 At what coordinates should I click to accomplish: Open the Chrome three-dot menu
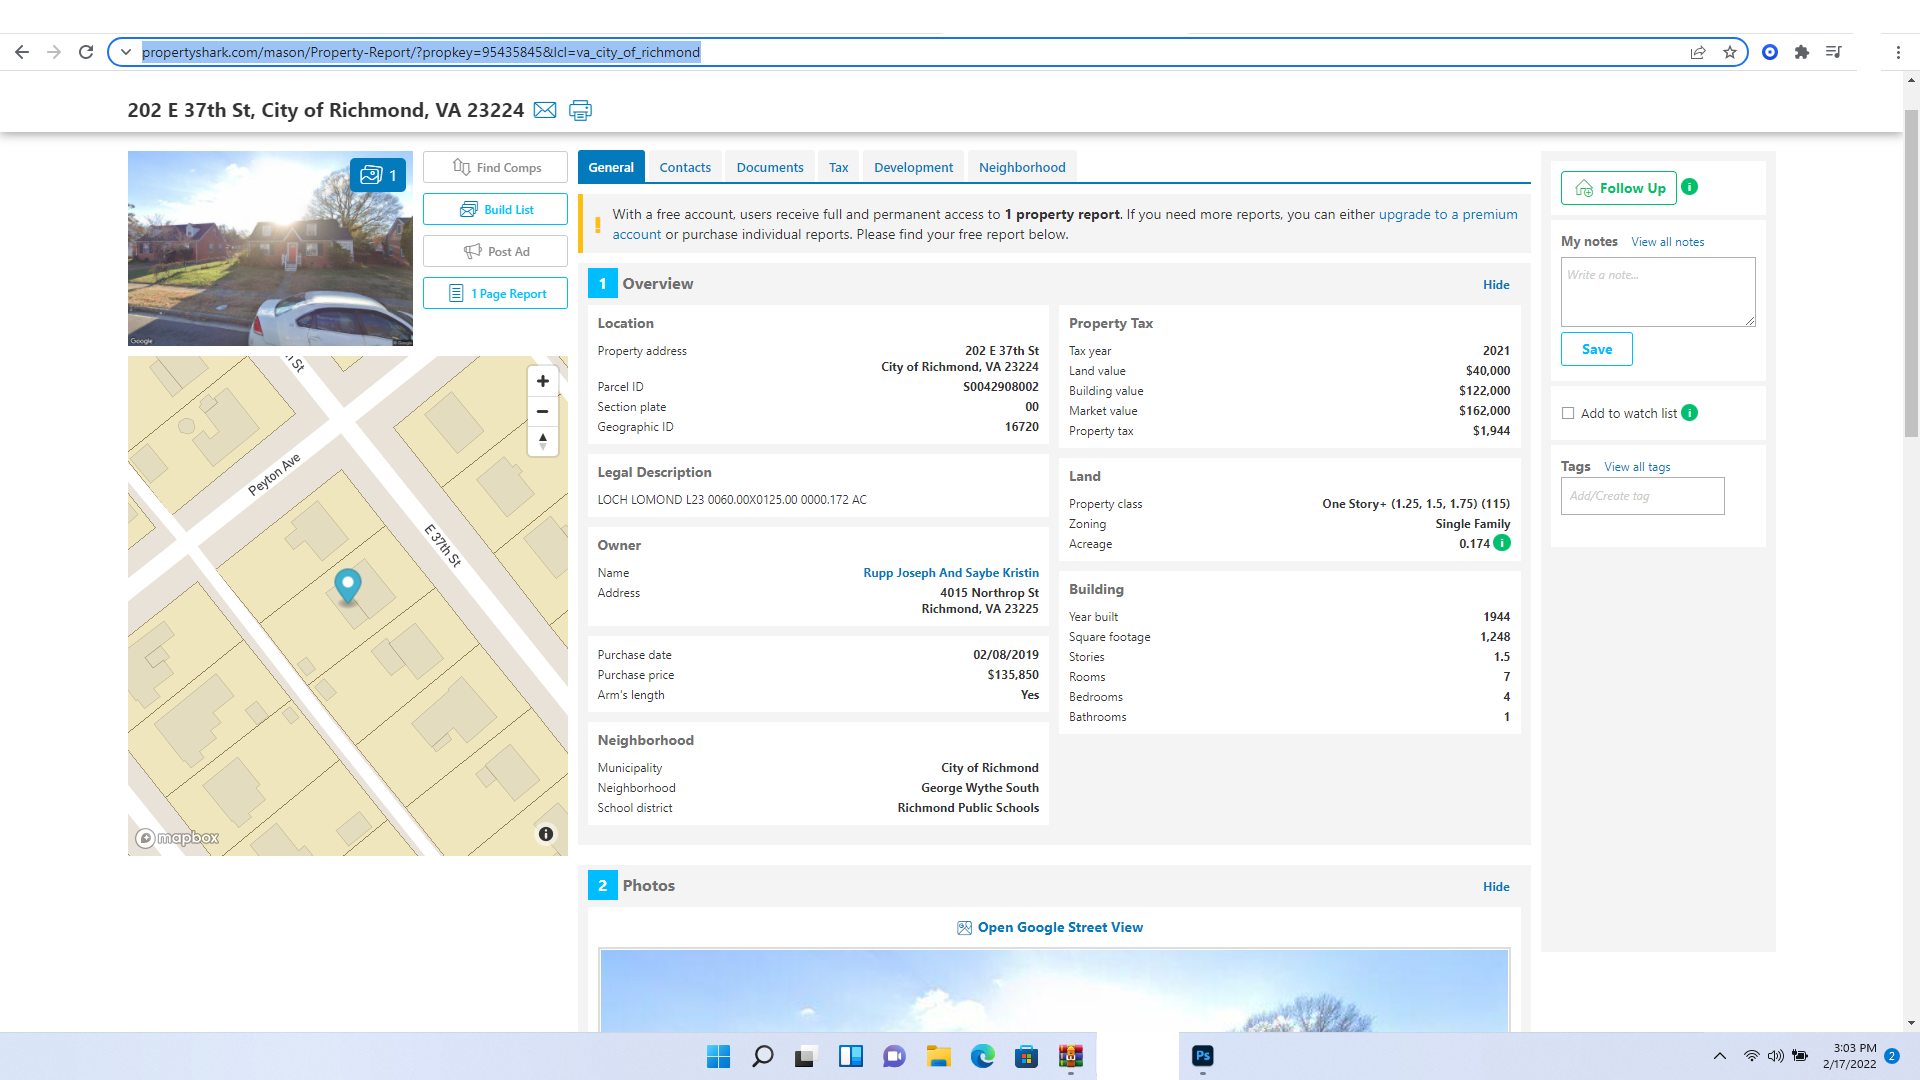tap(1898, 52)
